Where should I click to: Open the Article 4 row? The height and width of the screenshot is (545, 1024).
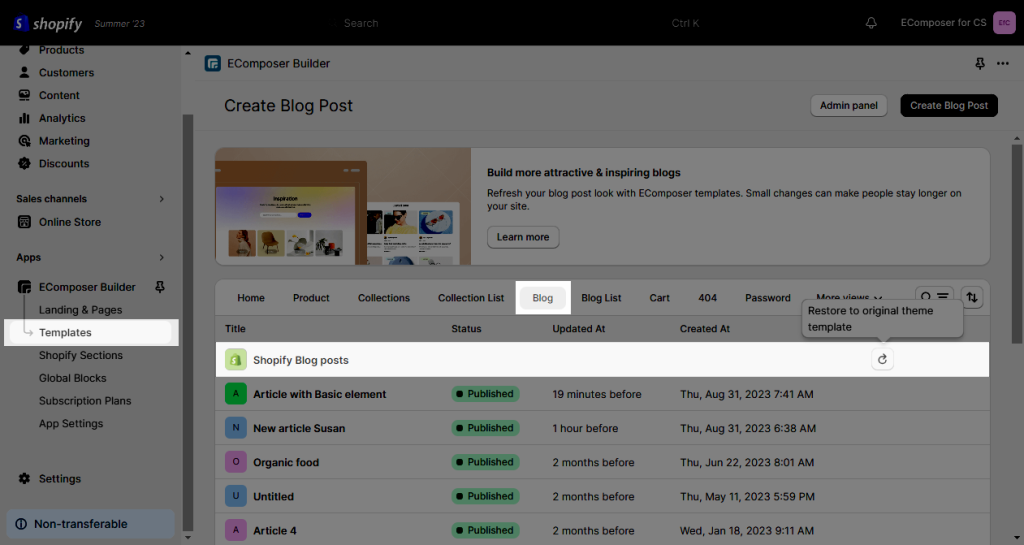point(602,530)
